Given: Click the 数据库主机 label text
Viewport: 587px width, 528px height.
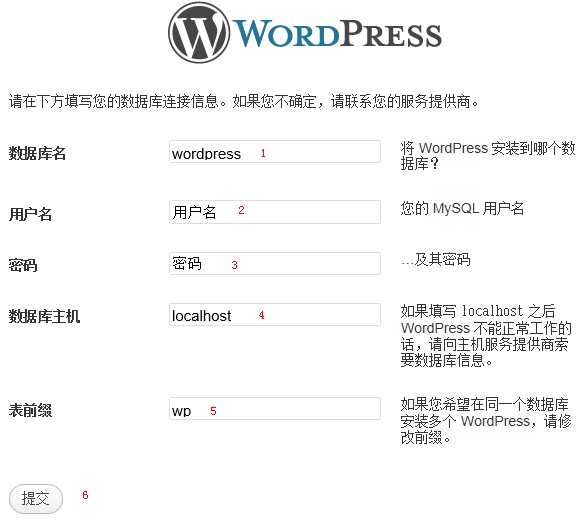Looking at the screenshot, I should coord(44,316).
